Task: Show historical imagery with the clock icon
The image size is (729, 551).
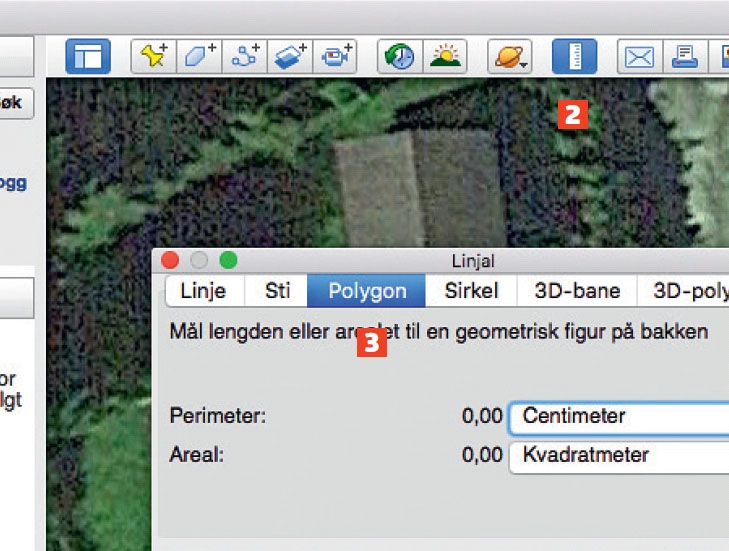Action: pyautogui.click(x=400, y=57)
